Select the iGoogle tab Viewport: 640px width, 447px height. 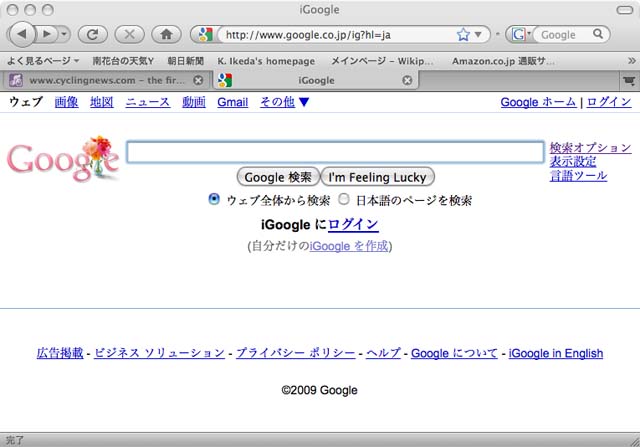tap(316, 80)
